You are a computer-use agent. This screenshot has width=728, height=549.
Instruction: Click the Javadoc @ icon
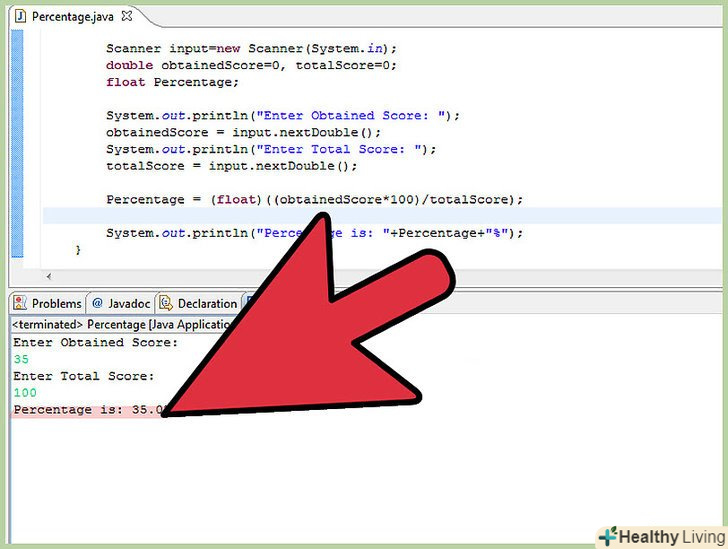tap(97, 303)
